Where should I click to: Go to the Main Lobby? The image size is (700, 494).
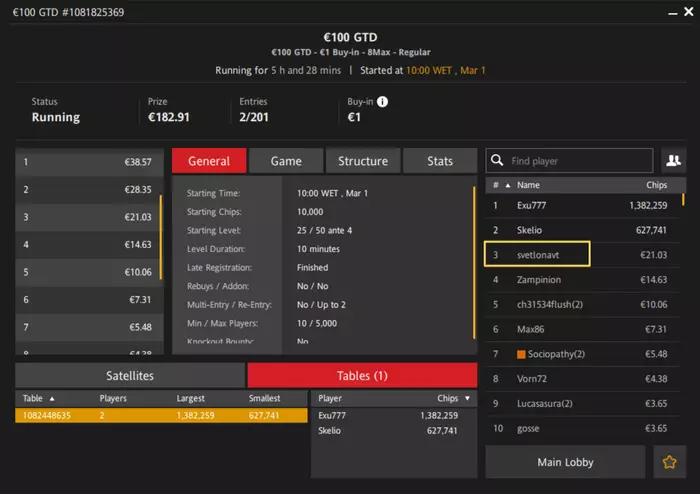tap(565, 462)
